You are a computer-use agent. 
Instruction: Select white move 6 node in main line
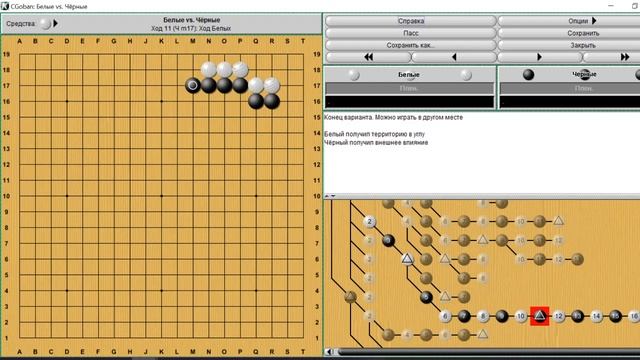(x=445, y=316)
